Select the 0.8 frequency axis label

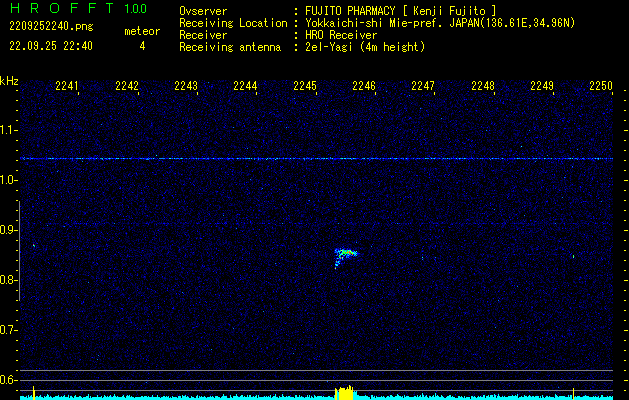coord(9,280)
